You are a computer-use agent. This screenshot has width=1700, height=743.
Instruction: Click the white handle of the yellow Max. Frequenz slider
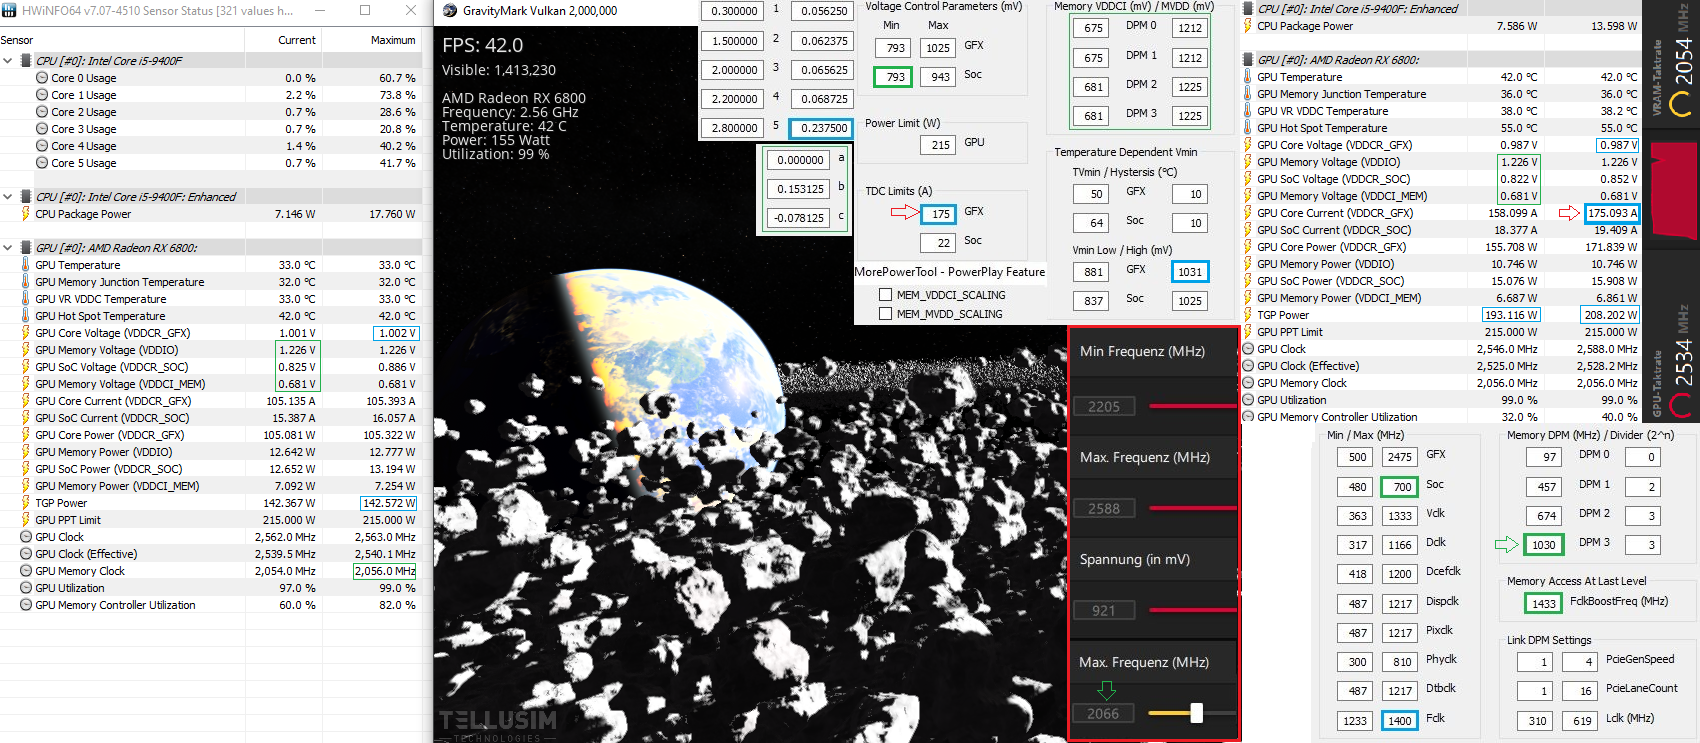[1196, 713]
